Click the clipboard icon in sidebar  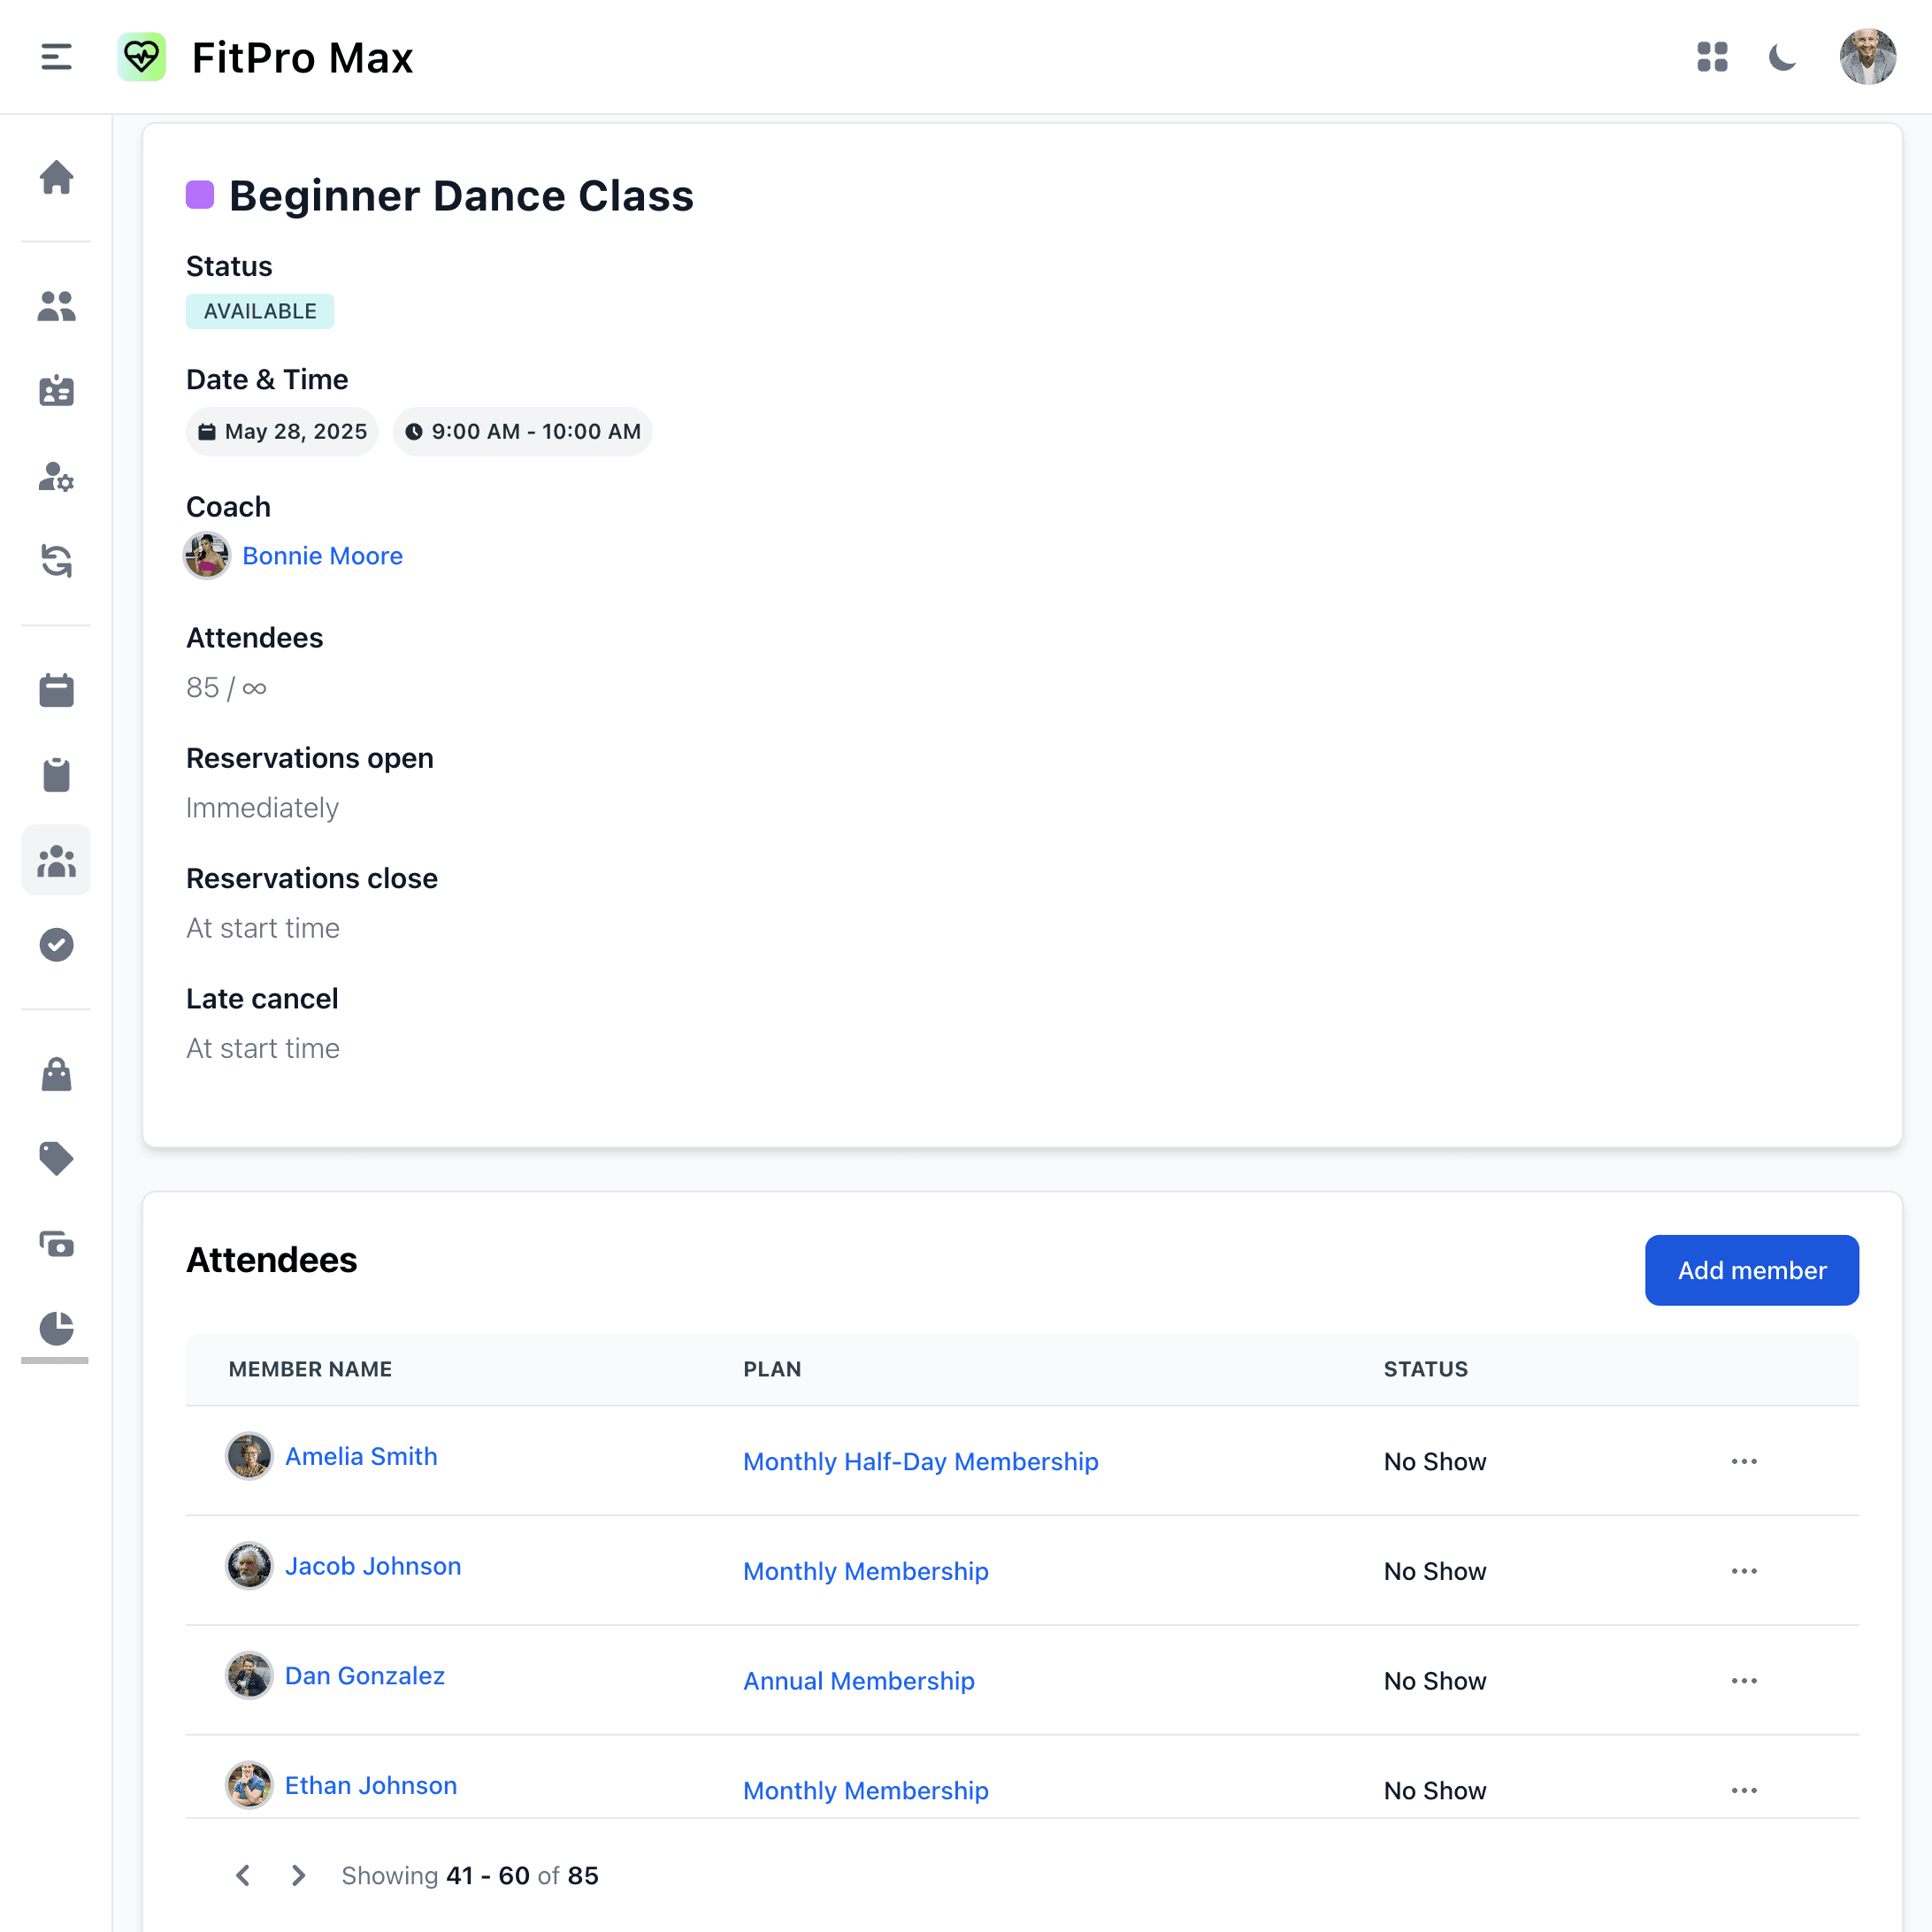(x=56, y=775)
